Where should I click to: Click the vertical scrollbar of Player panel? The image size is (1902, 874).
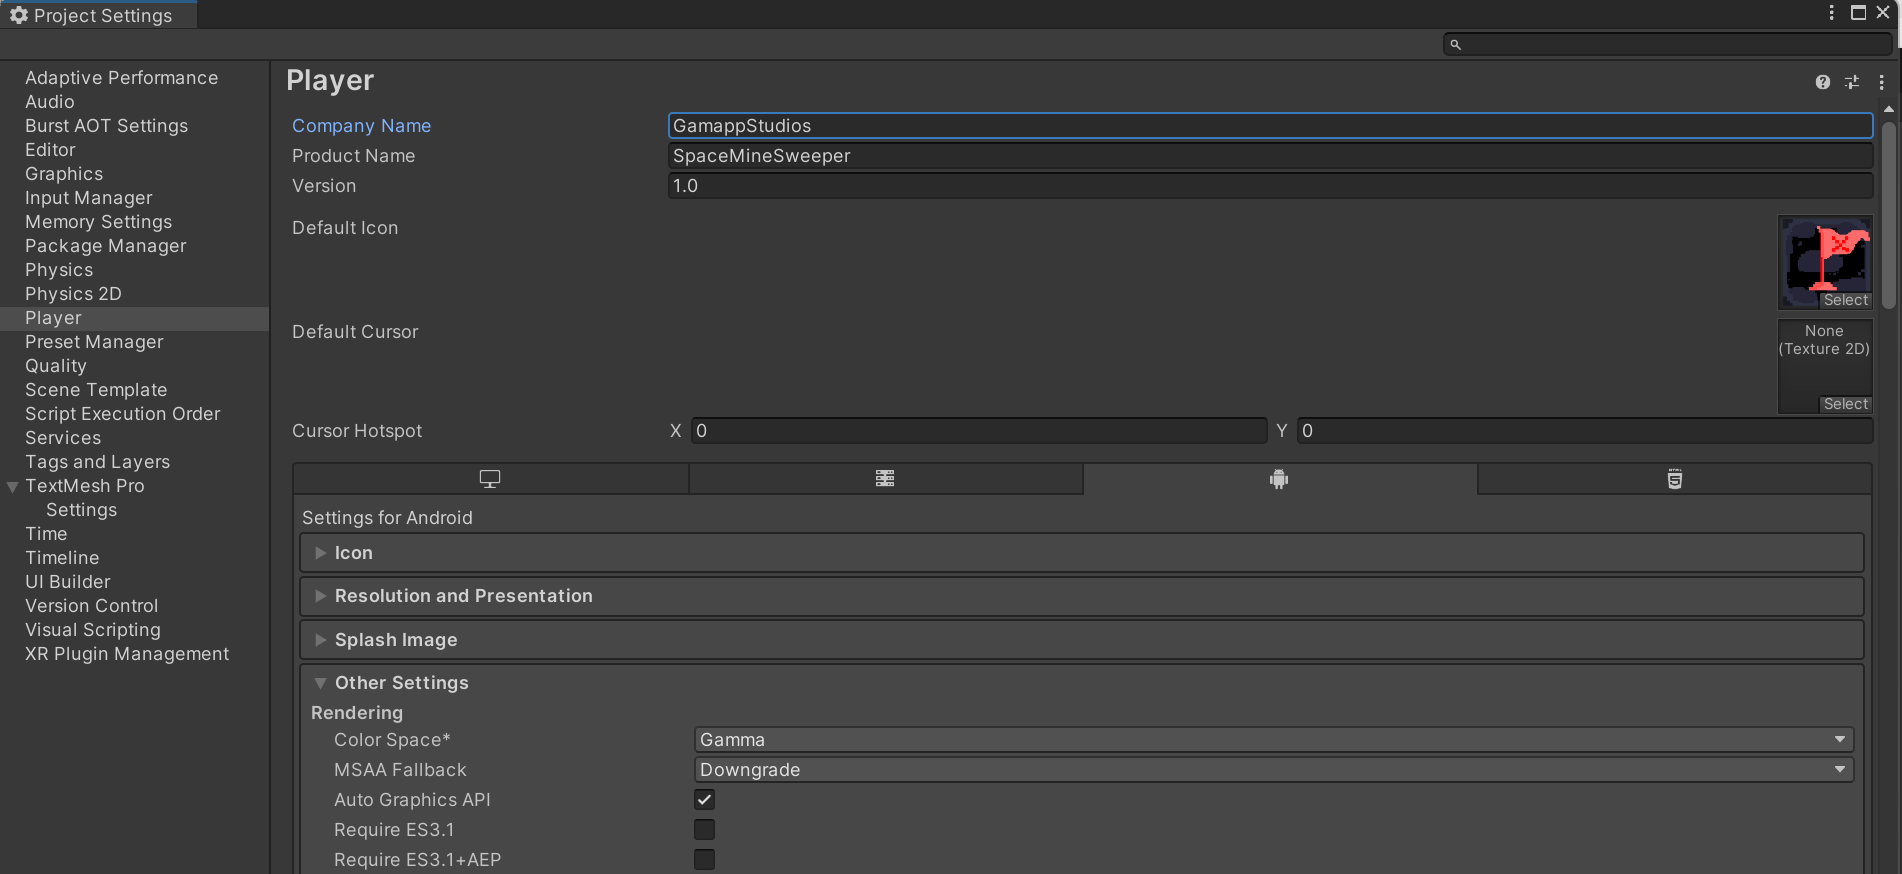pos(1888,215)
